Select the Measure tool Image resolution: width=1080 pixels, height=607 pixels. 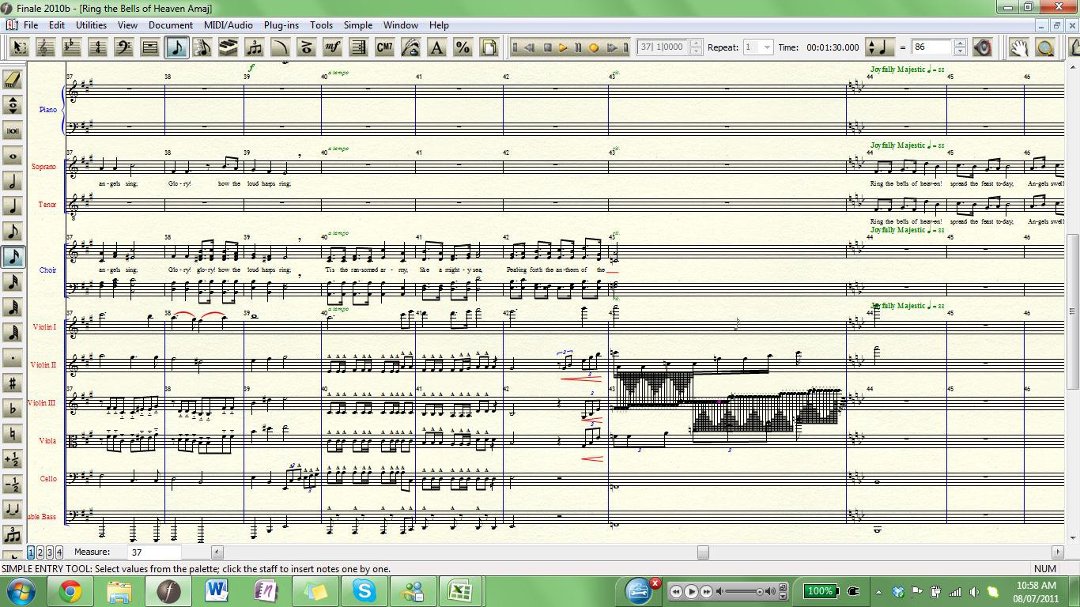pyautogui.click(x=150, y=48)
